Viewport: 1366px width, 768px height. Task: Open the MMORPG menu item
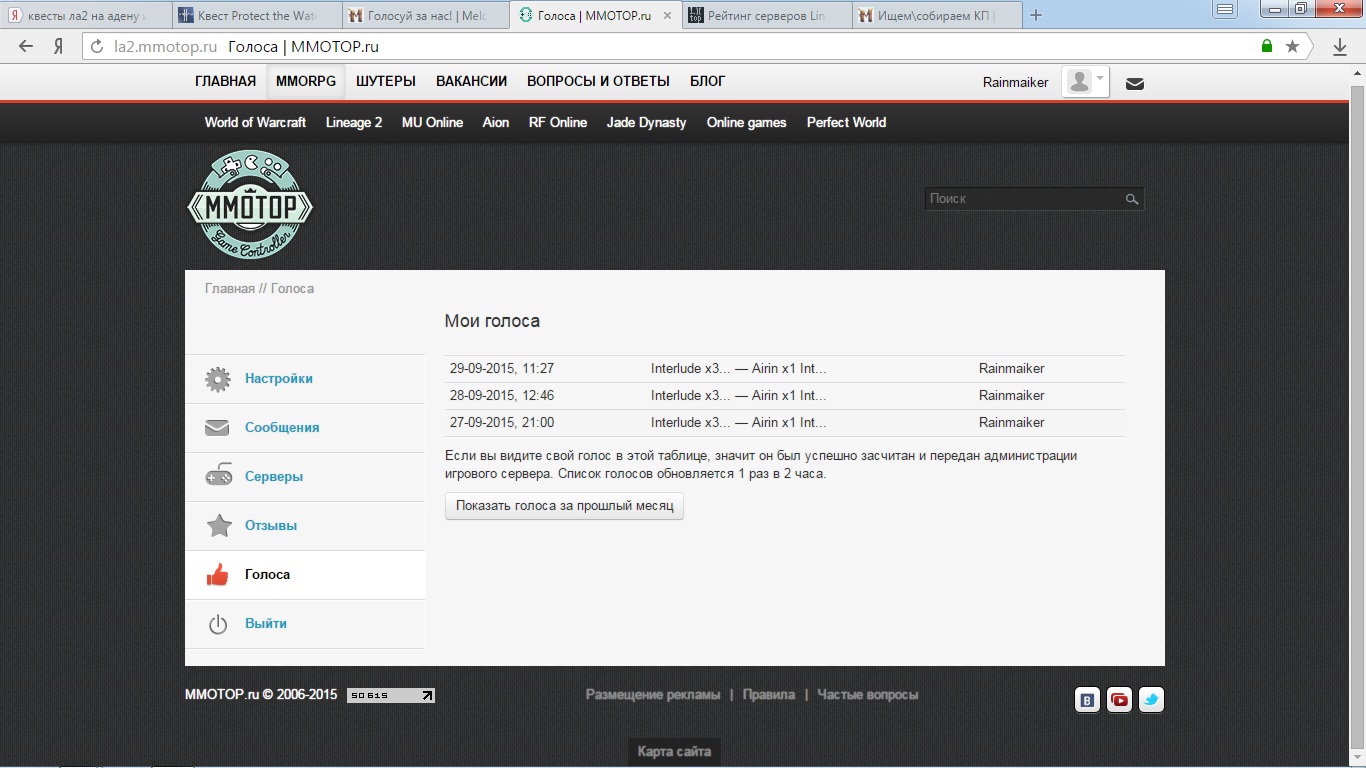pos(306,81)
